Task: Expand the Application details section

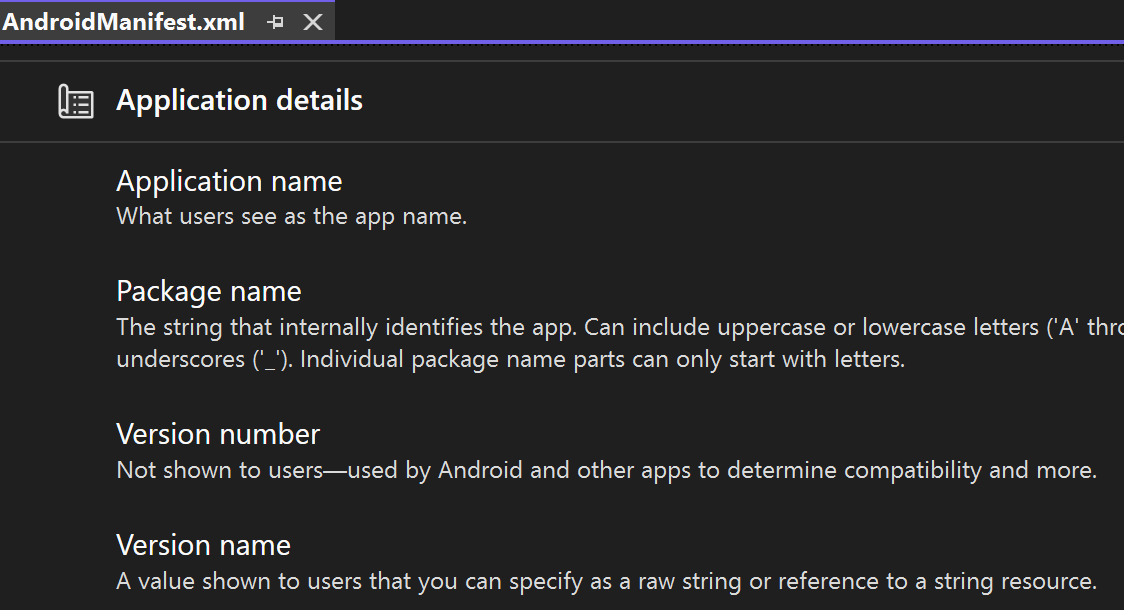Action: point(239,100)
